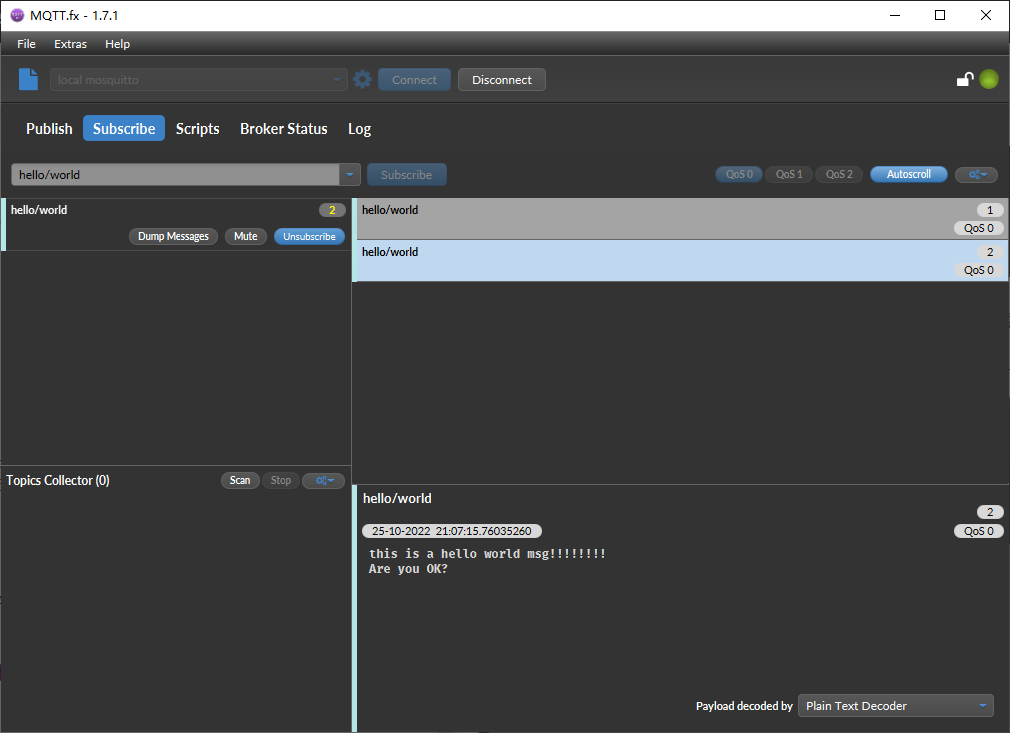The image size is (1010, 733).
Task: Expand the hello/world topic dropdown arrow
Action: [x=349, y=175]
